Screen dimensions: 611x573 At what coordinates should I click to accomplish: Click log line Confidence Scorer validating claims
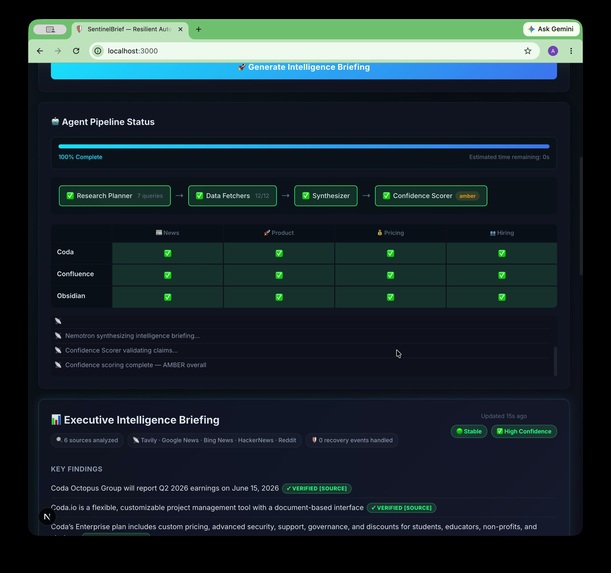[x=121, y=350]
